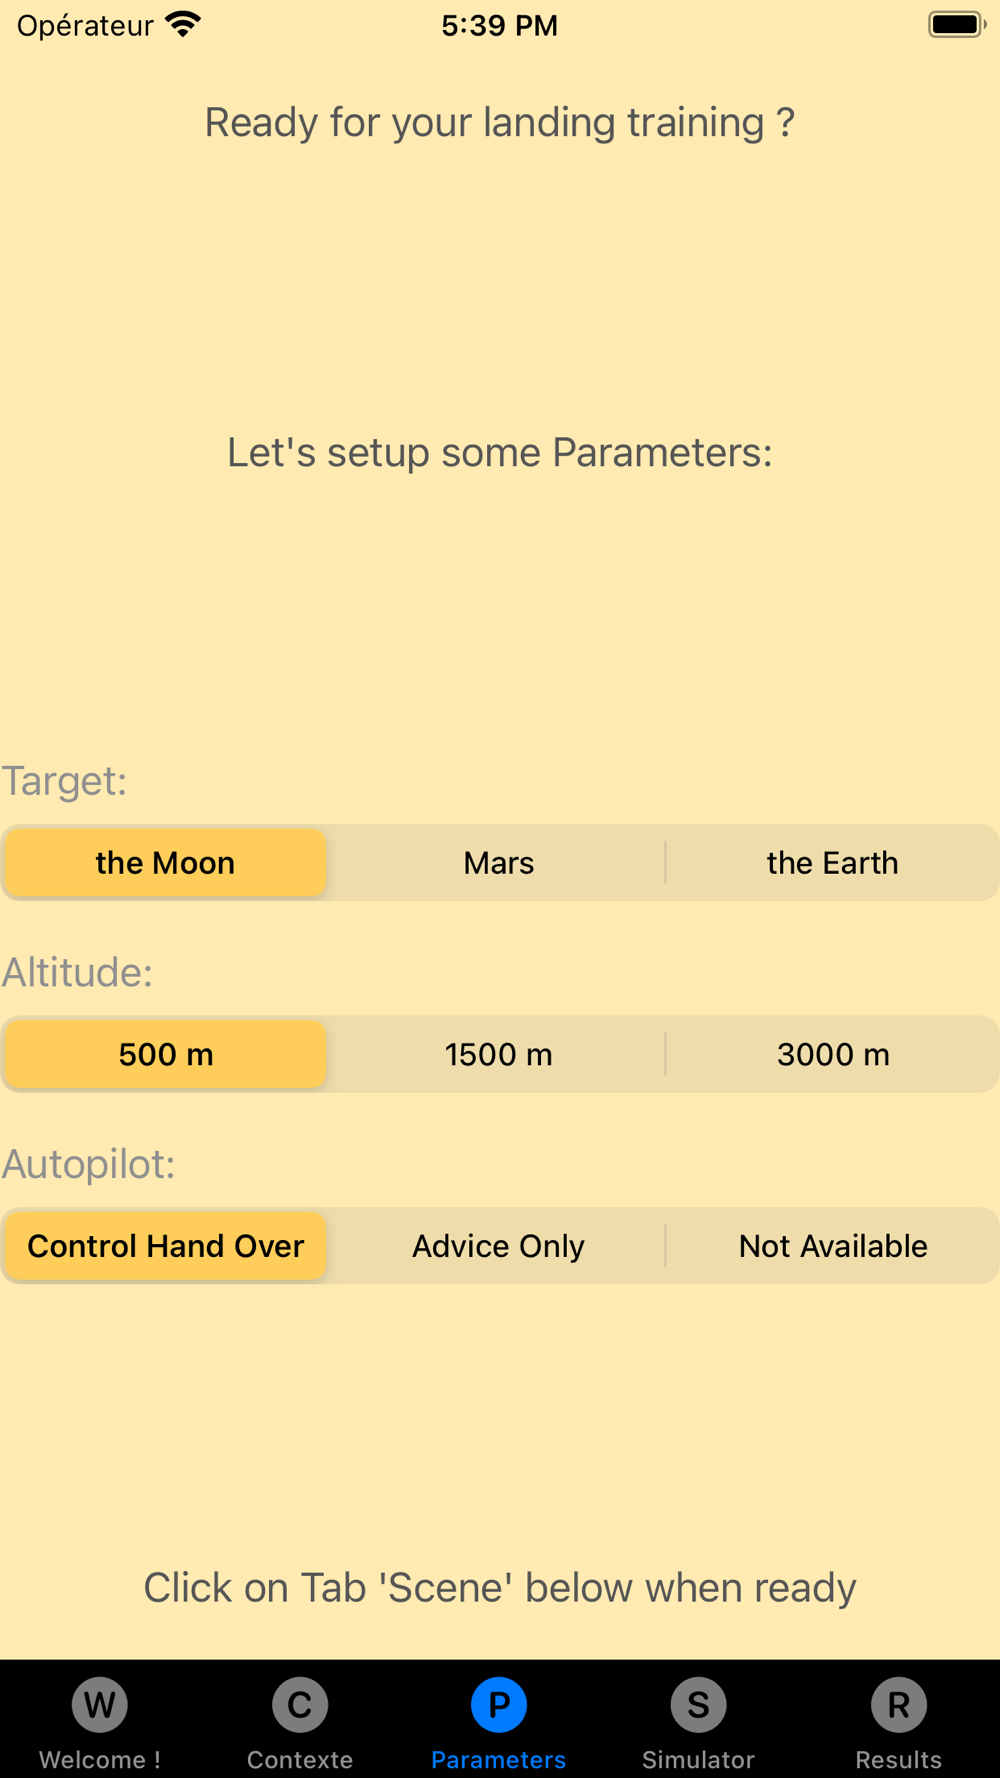The image size is (1000, 1778).
Task: Switch autopilot to Advice Only
Action: [499, 1247]
